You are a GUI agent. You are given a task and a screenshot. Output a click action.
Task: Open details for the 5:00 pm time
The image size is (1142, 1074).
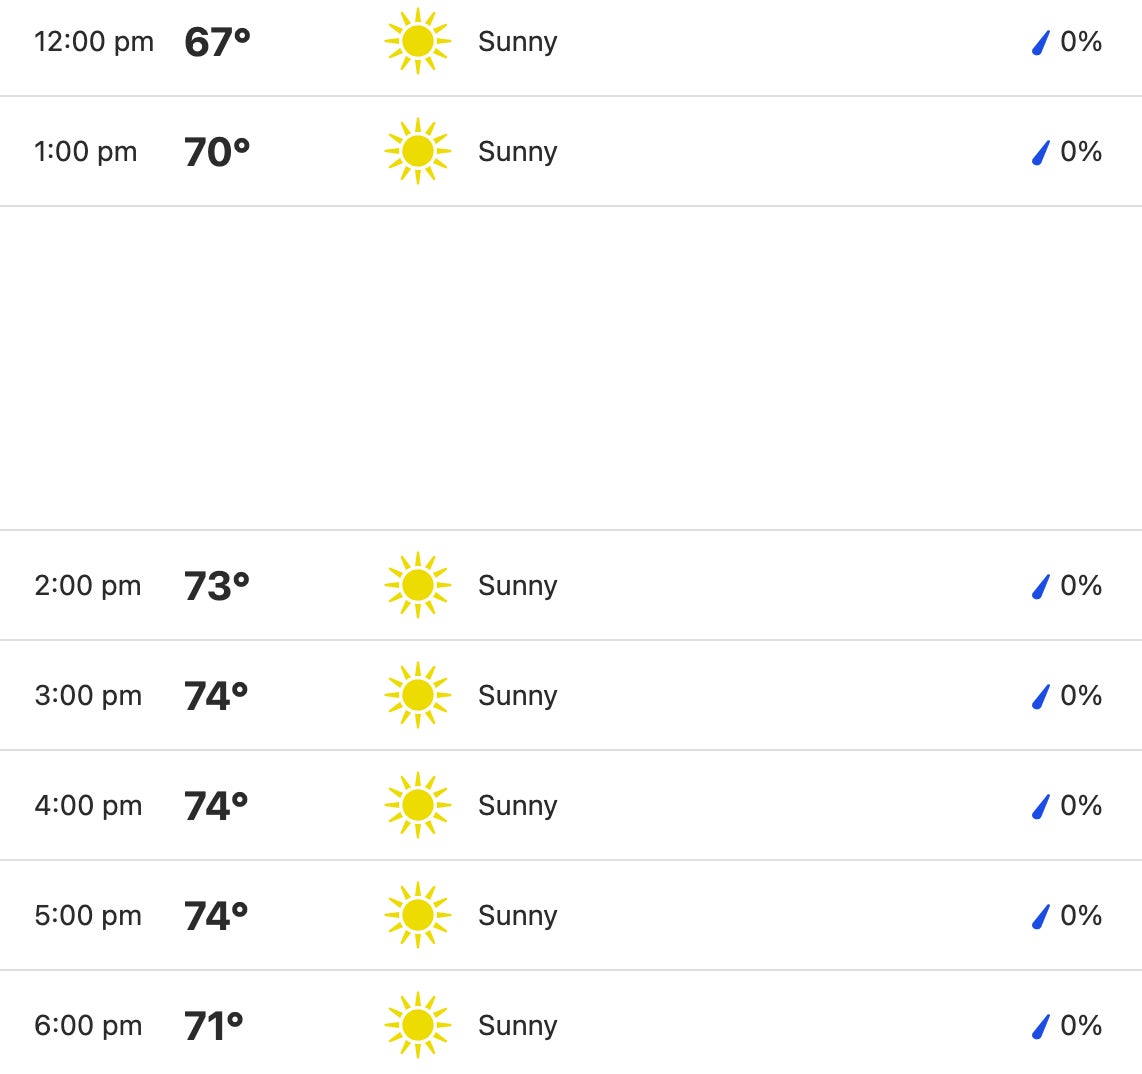(88, 916)
